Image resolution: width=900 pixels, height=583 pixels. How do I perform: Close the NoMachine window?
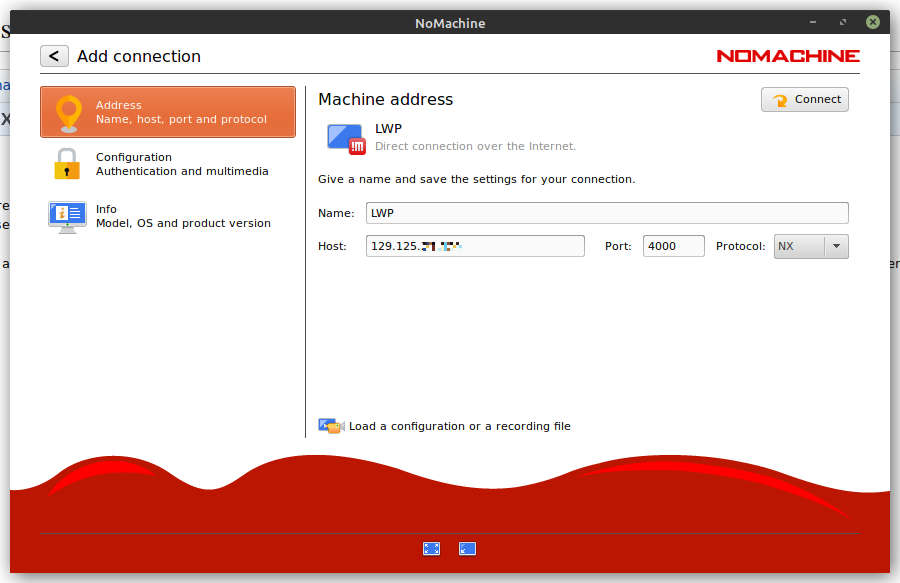pos(873,22)
